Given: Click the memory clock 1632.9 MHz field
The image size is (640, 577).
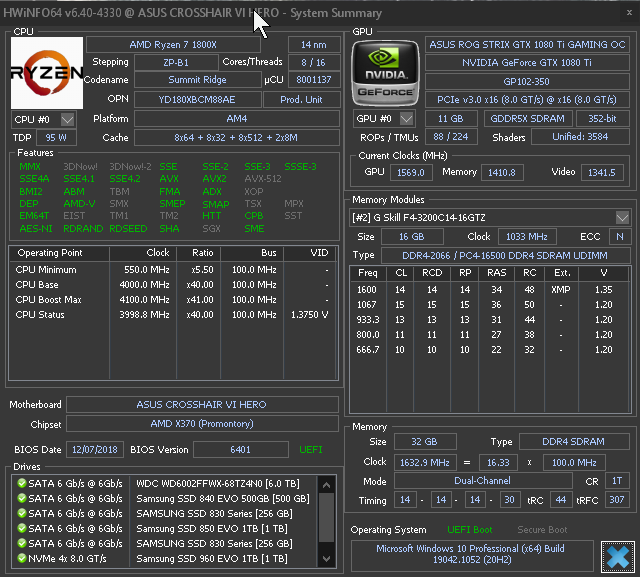Looking at the screenshot, I should coord(425,462).
